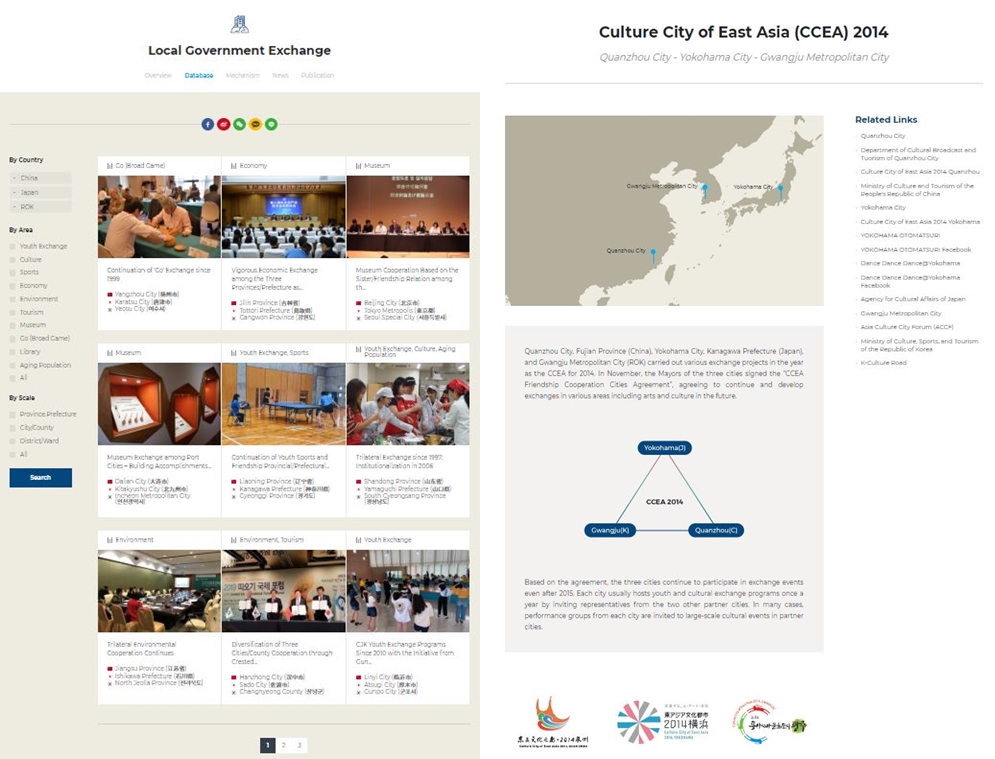Check the Culture area filter

click(13, 260)
